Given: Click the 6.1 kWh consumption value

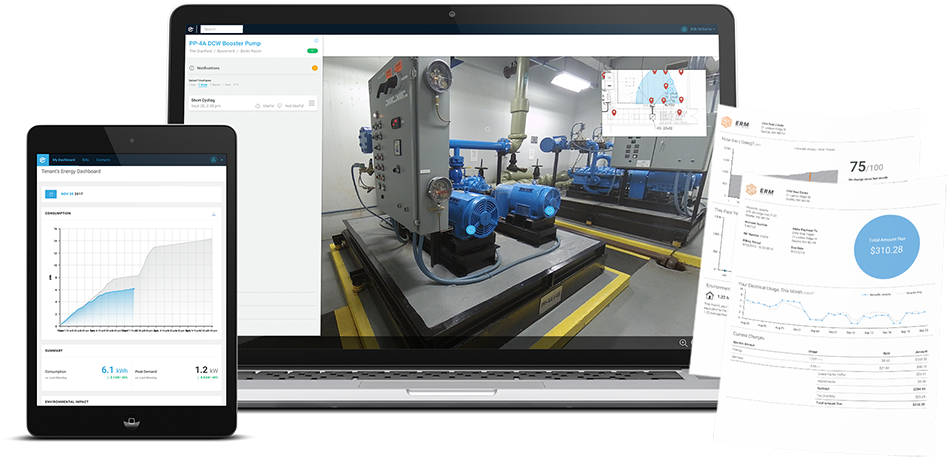Looking at the screenshot, I should click(115, 369).
